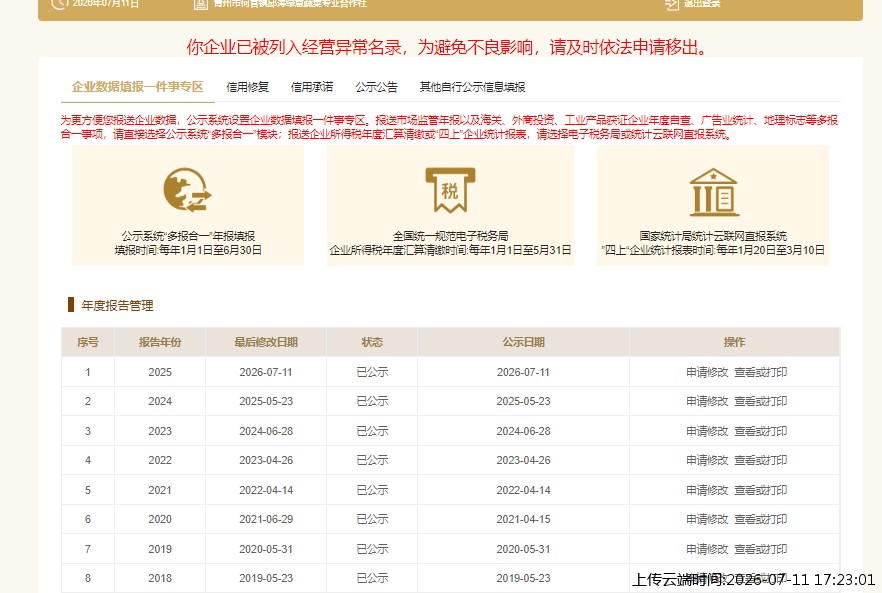Screen dimensions: 882x593
Task: Click the 企业所得税年度汇算清缴时间 deadline text
Action: pos(451,250)
